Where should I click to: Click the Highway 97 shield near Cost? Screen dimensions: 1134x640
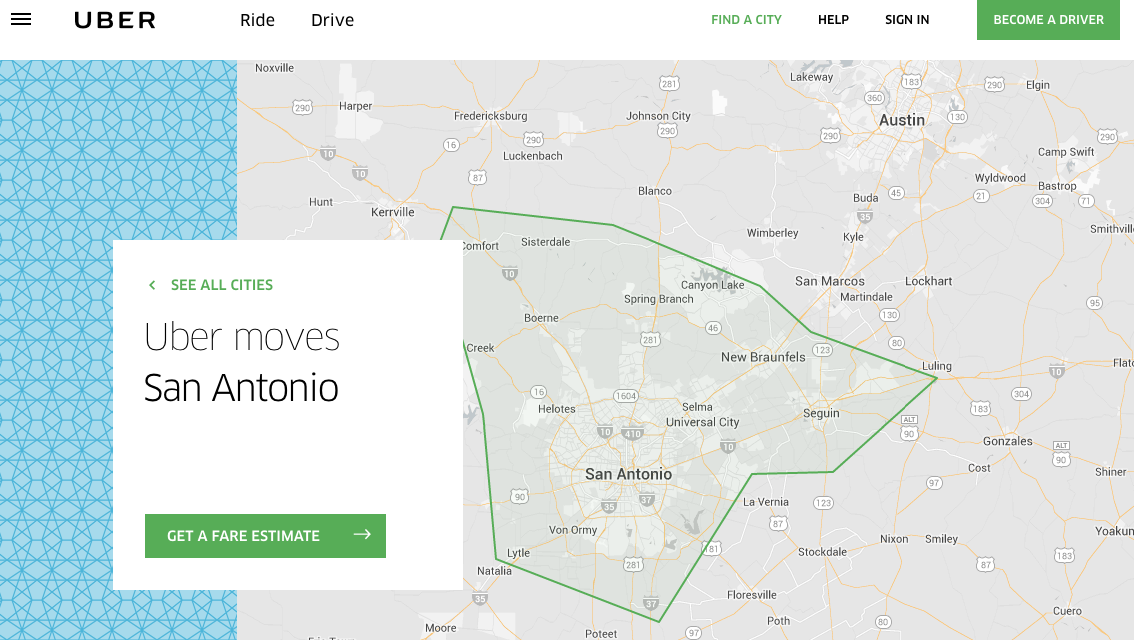click(934, 483)
